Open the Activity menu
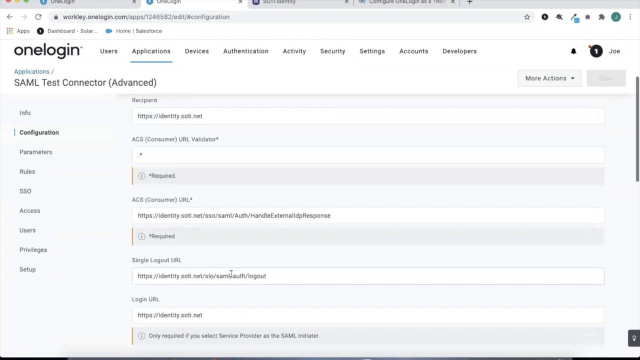 click(x=294, y=51)
